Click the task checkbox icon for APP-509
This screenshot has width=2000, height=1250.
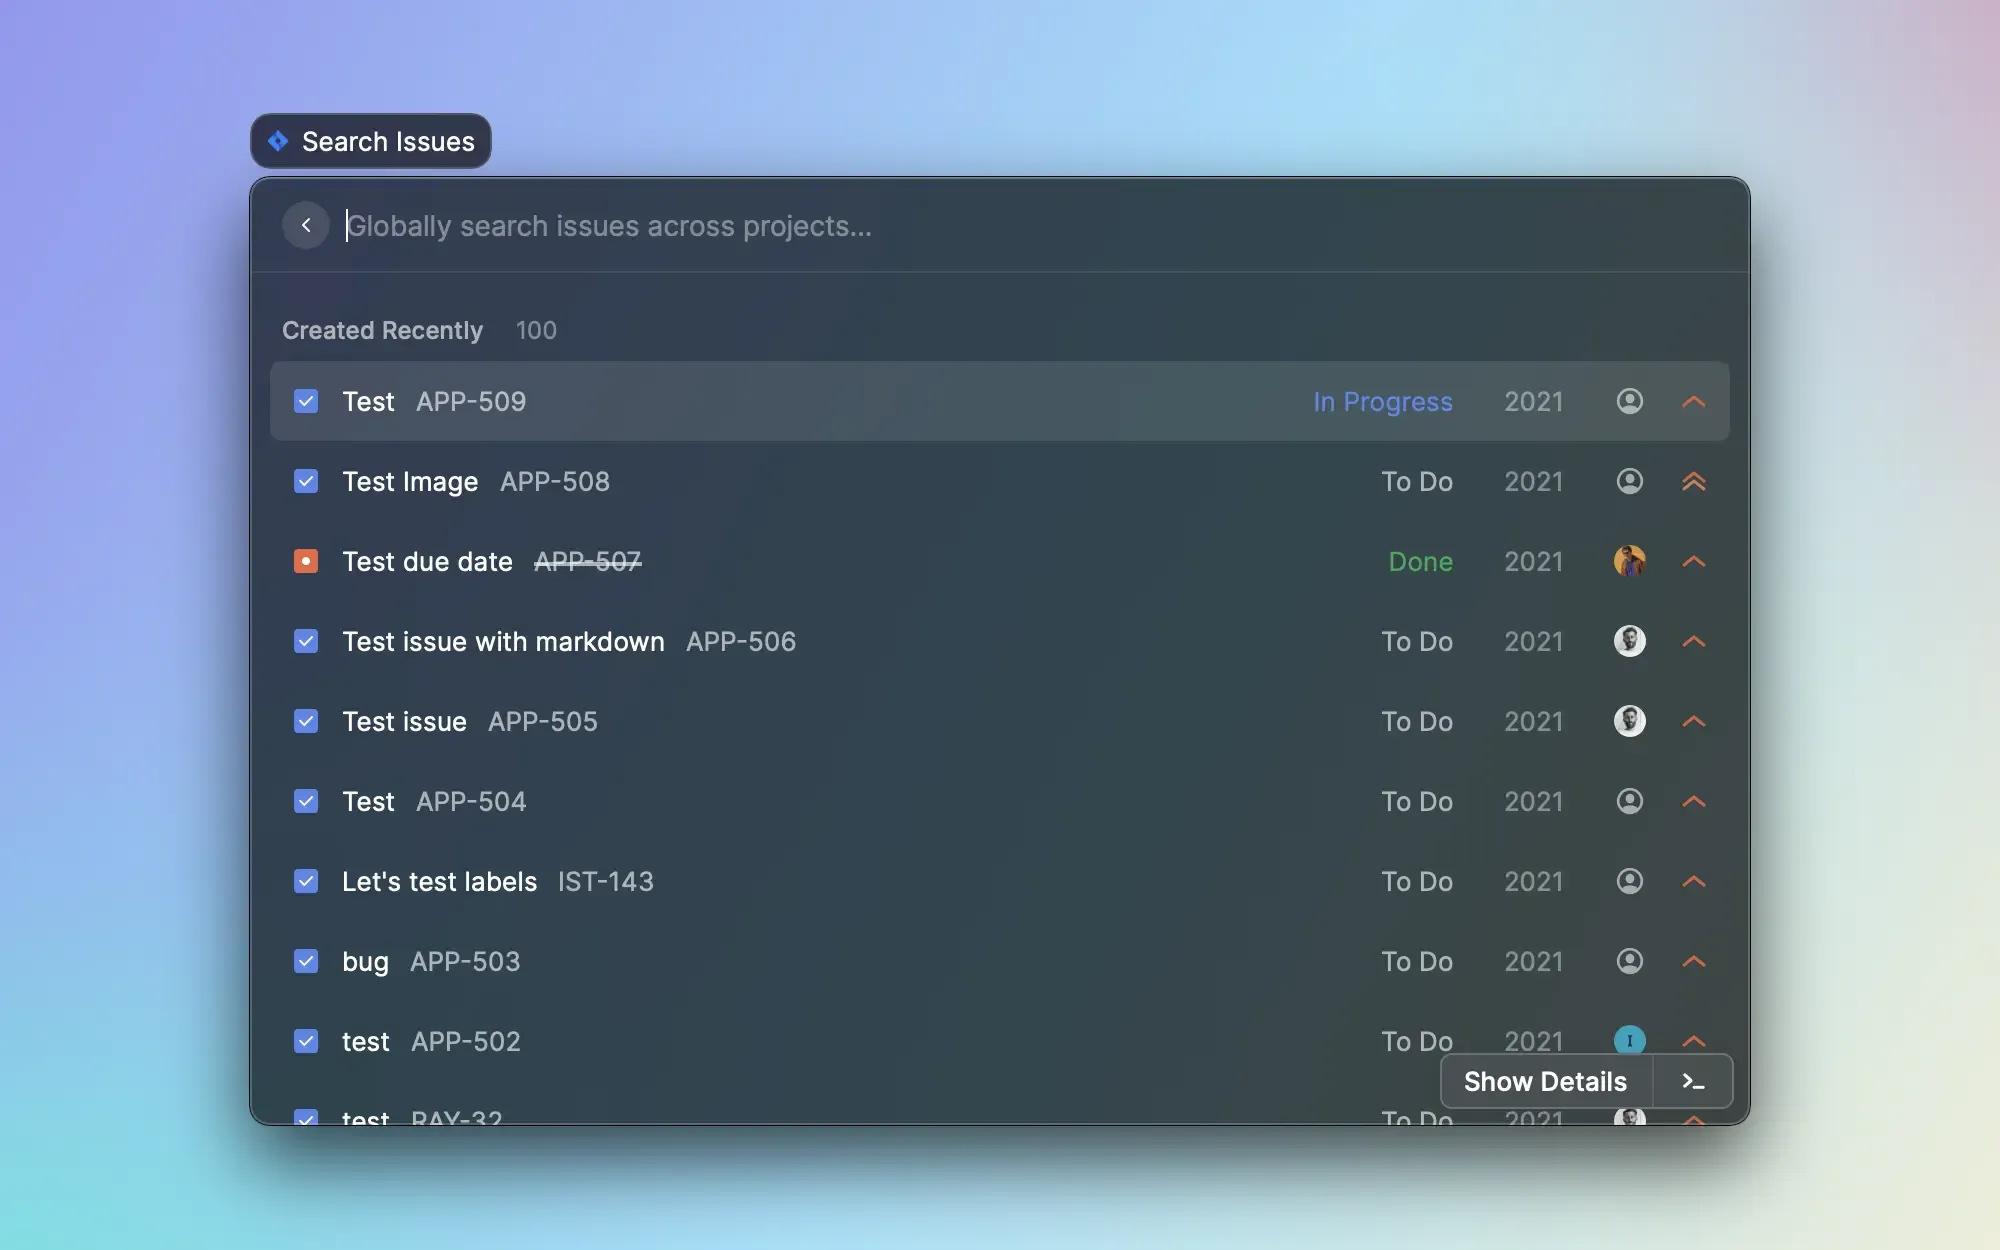306,401
